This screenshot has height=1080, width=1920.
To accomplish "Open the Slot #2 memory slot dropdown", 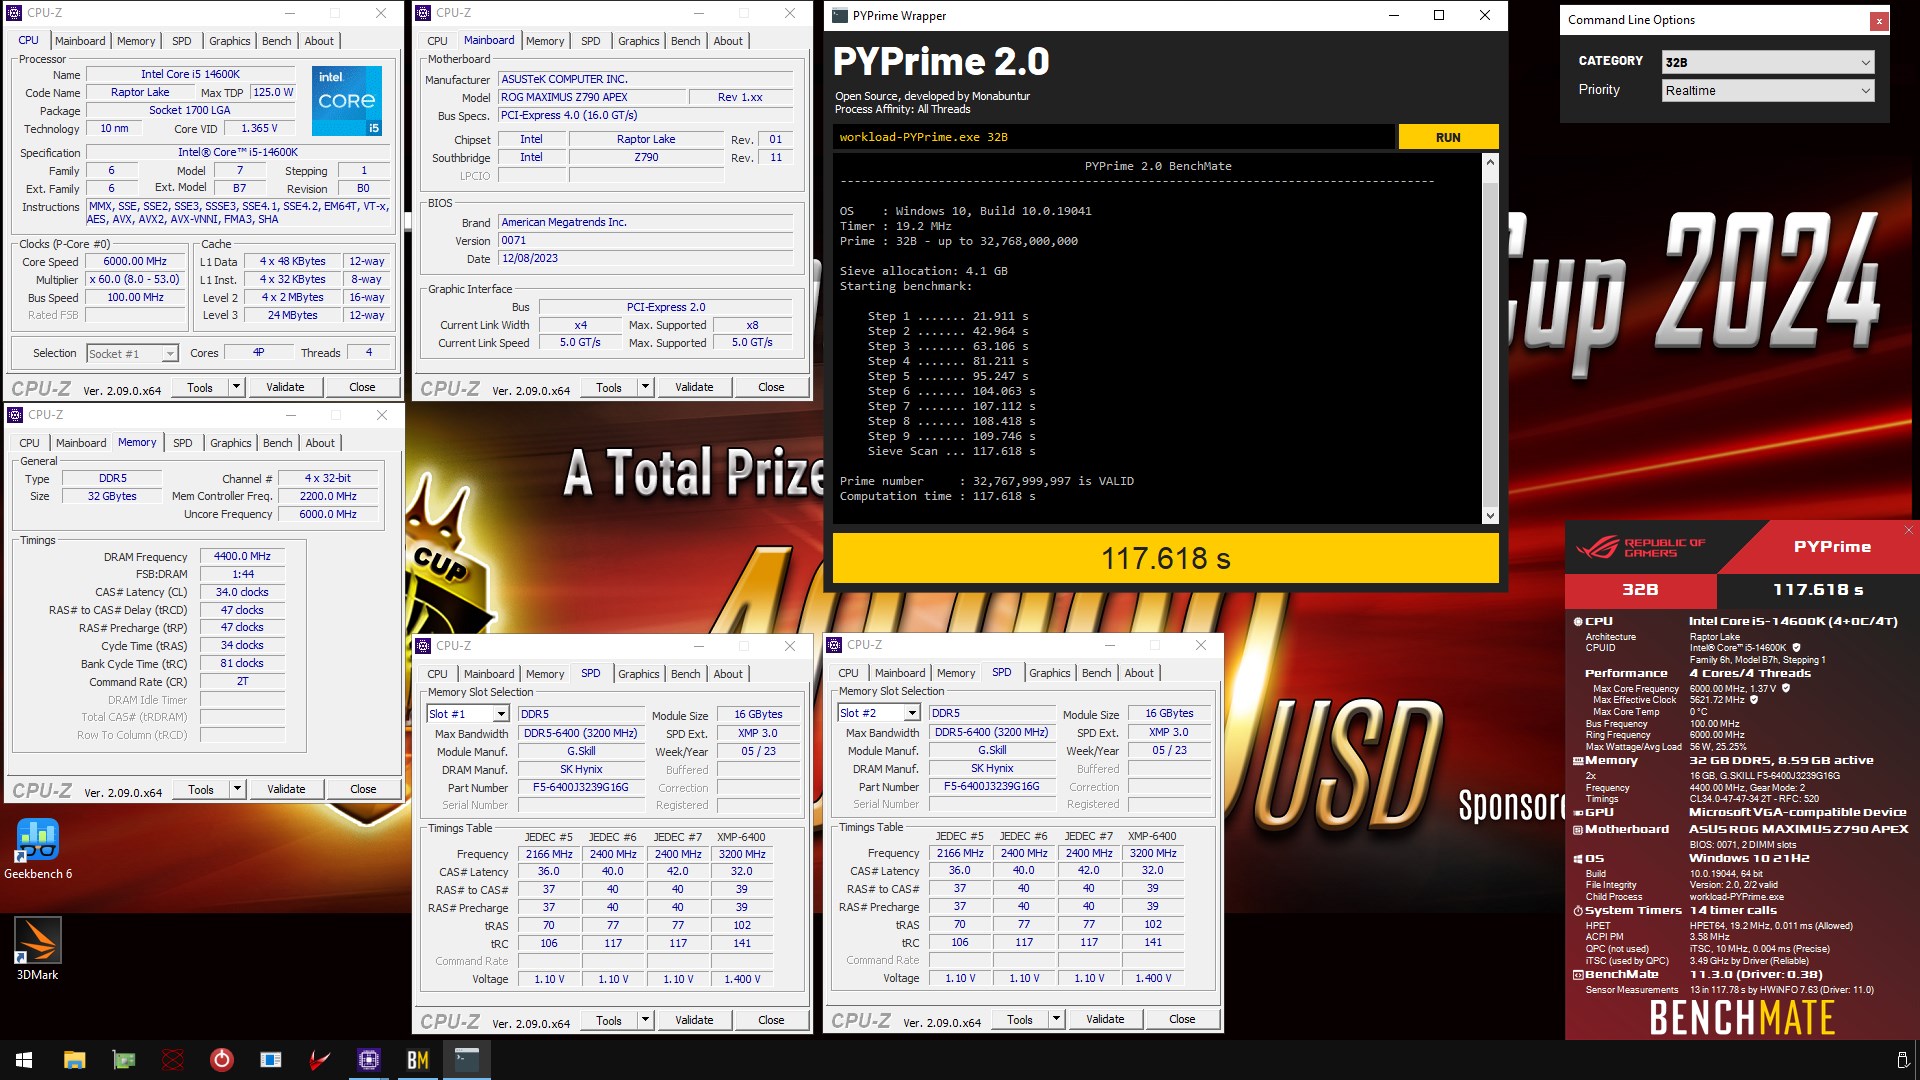I will pyautogui.click(x=878, y=713).
